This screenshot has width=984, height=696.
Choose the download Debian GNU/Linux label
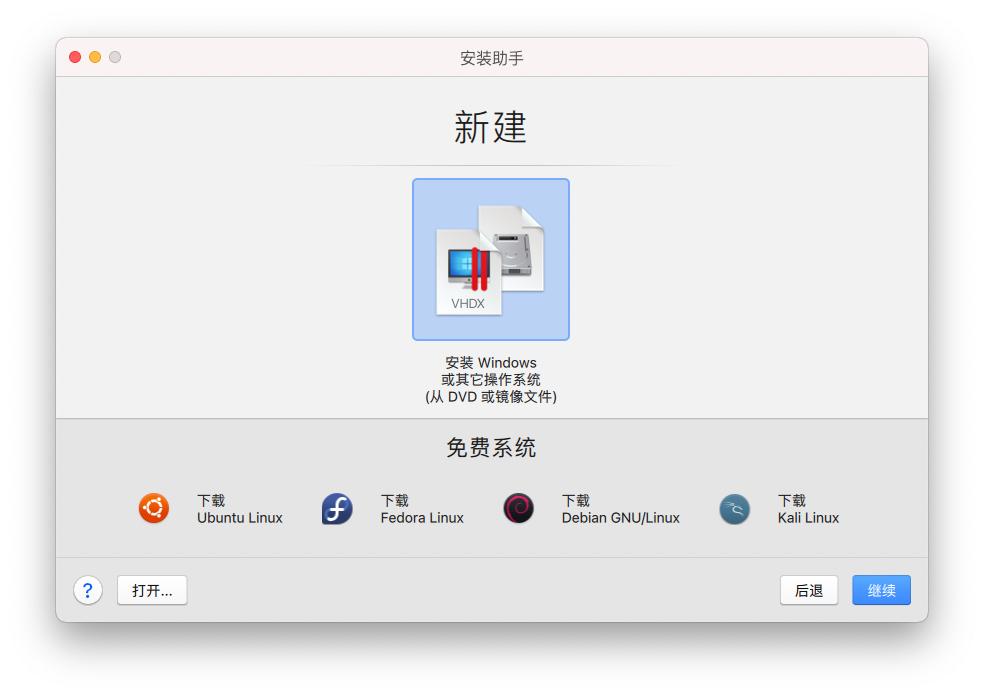[621, 509]
